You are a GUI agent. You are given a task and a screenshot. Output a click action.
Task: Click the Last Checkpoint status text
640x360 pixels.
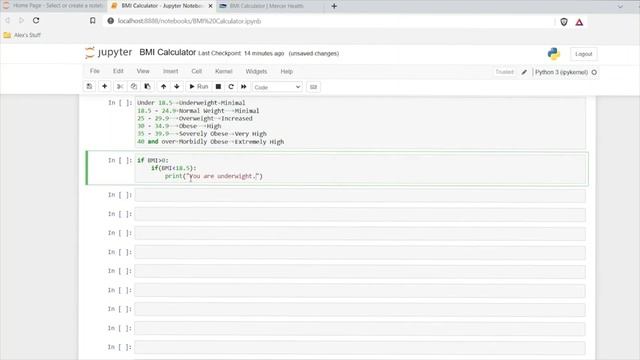click(x=241, y=53)
